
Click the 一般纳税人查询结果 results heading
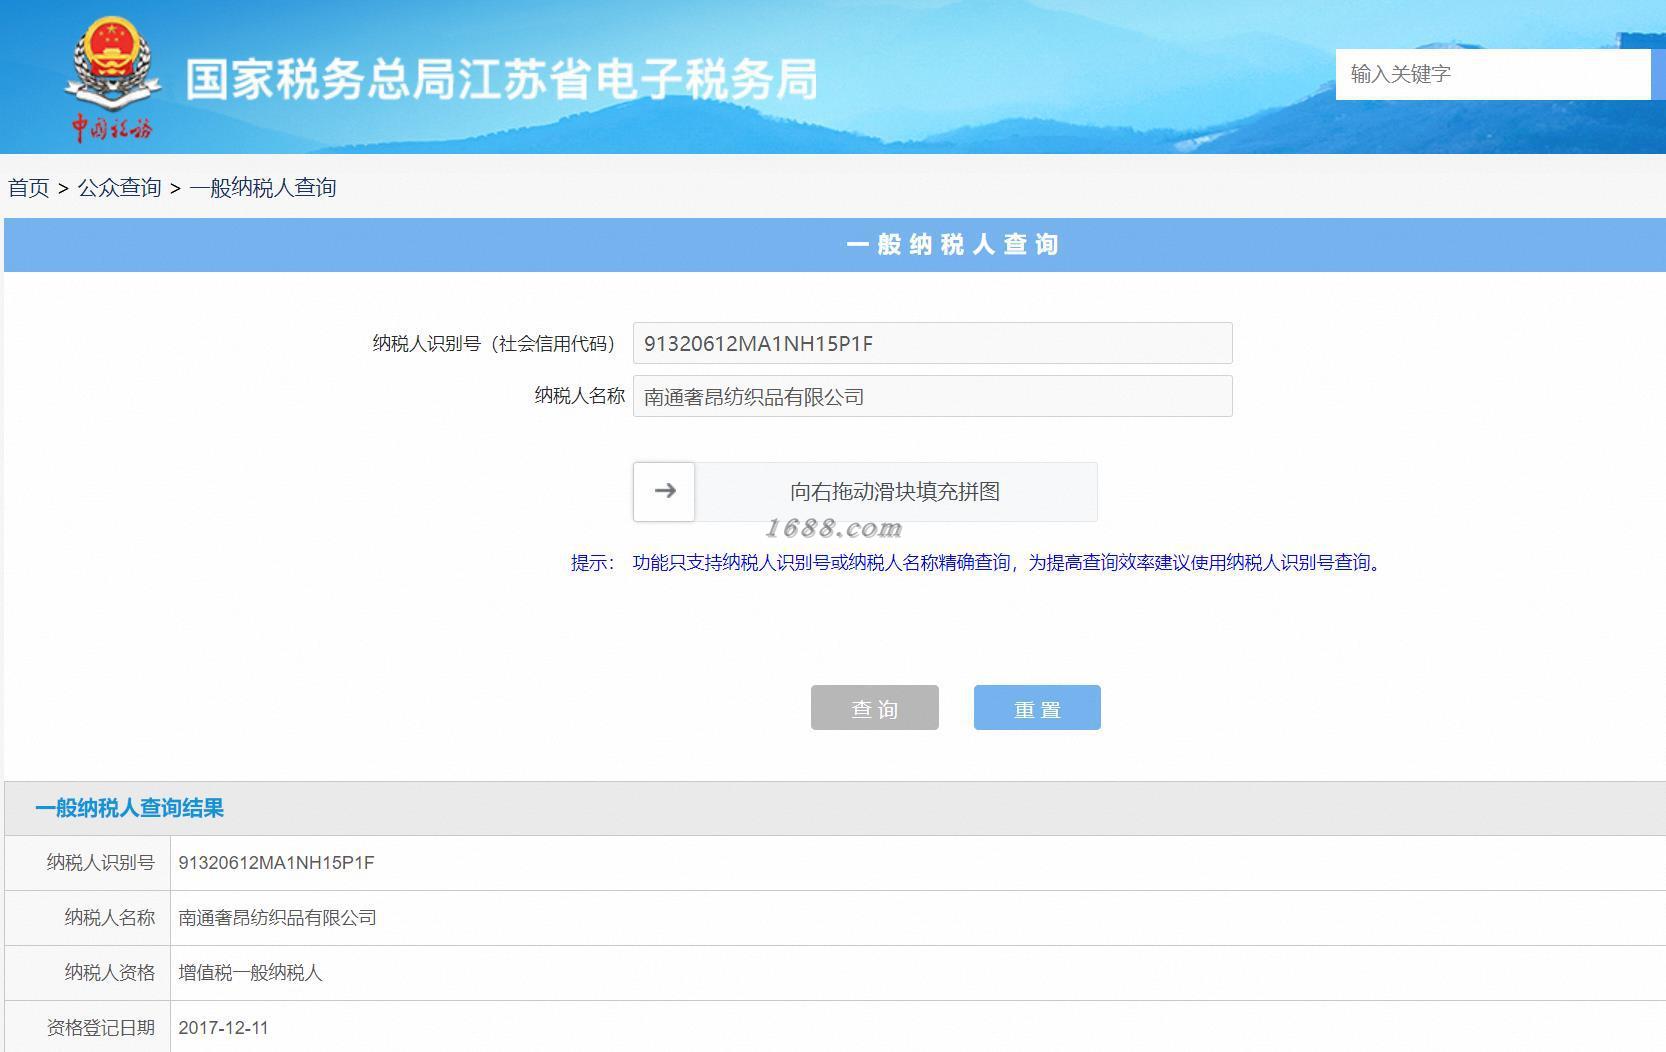[130, 808]
